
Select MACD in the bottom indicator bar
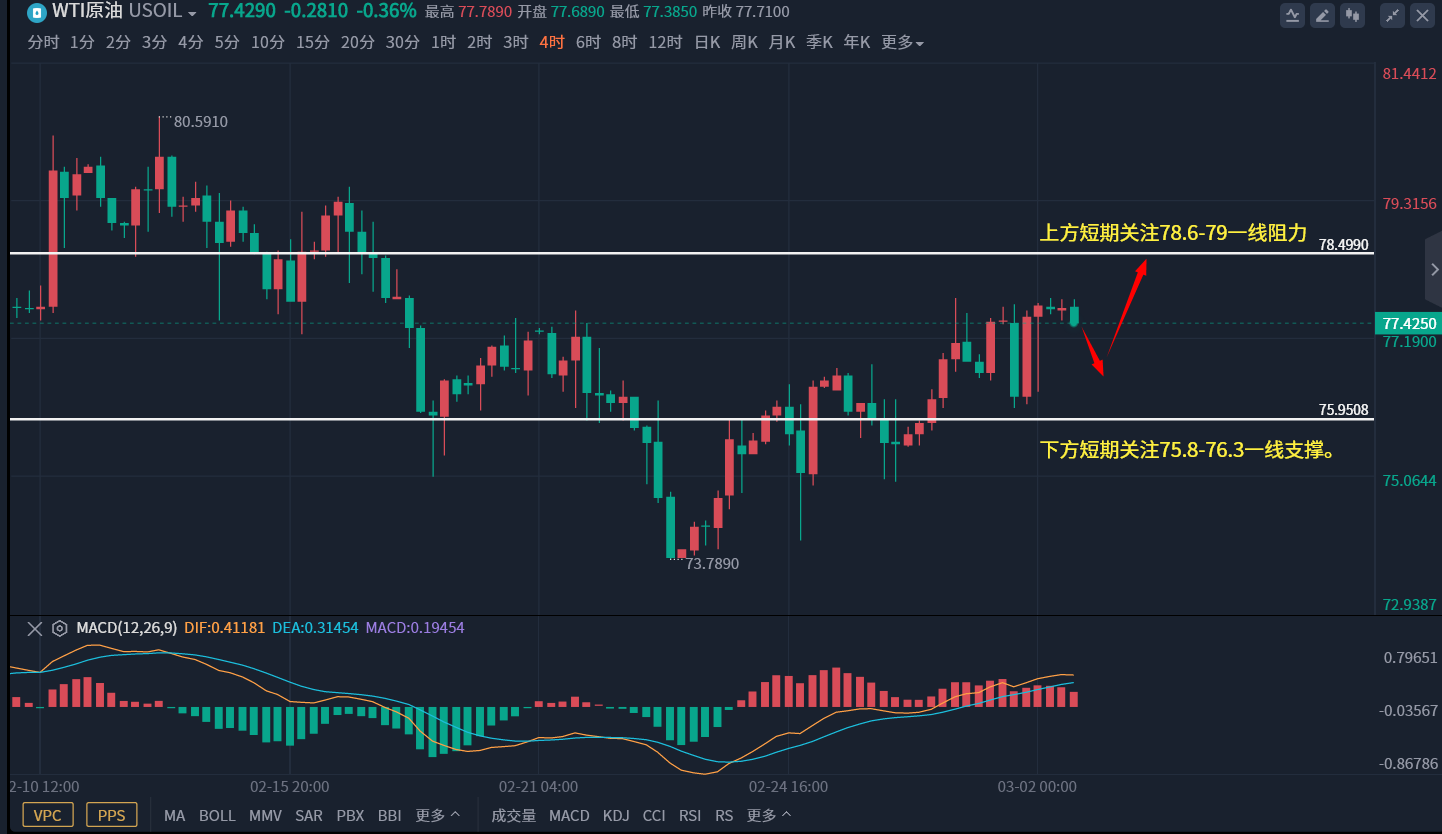pos(569,815)
